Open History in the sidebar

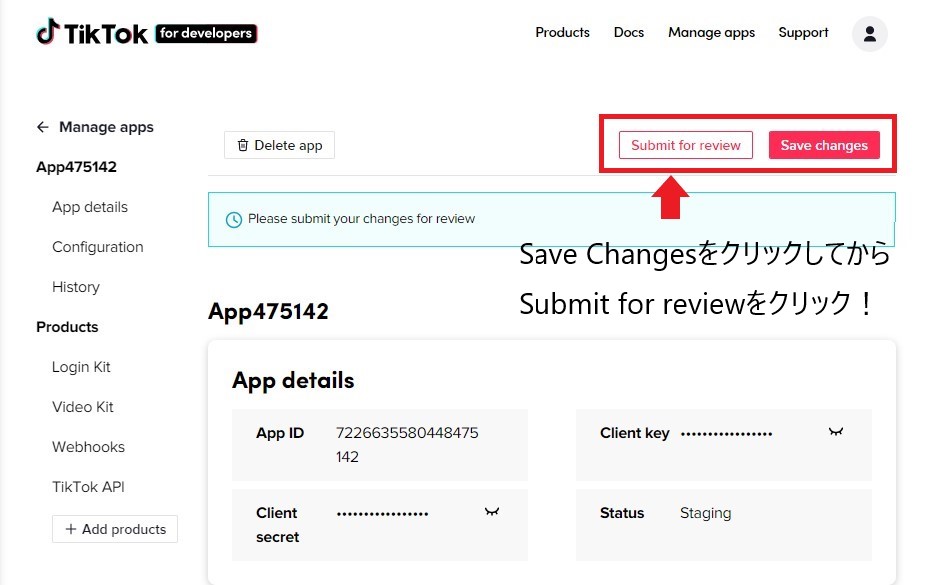pos(76,287)
